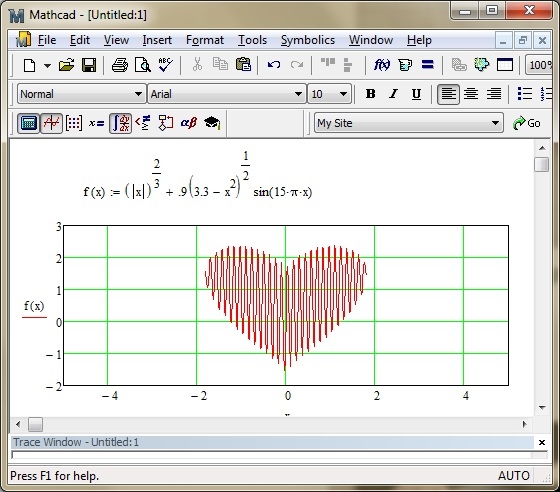
Task: Open the Symbolics menu
Action: [308, 40]
